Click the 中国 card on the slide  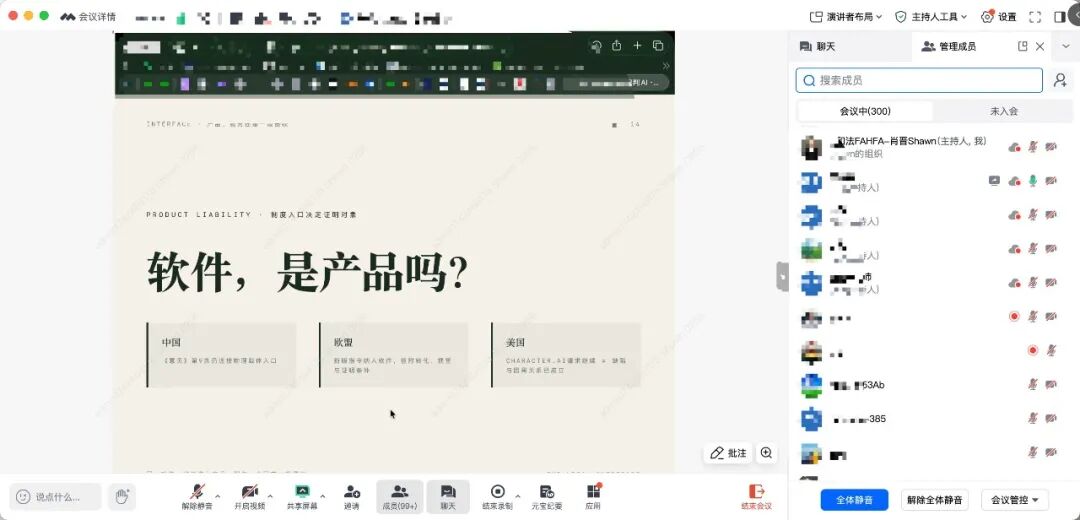[x=221, y=355]
